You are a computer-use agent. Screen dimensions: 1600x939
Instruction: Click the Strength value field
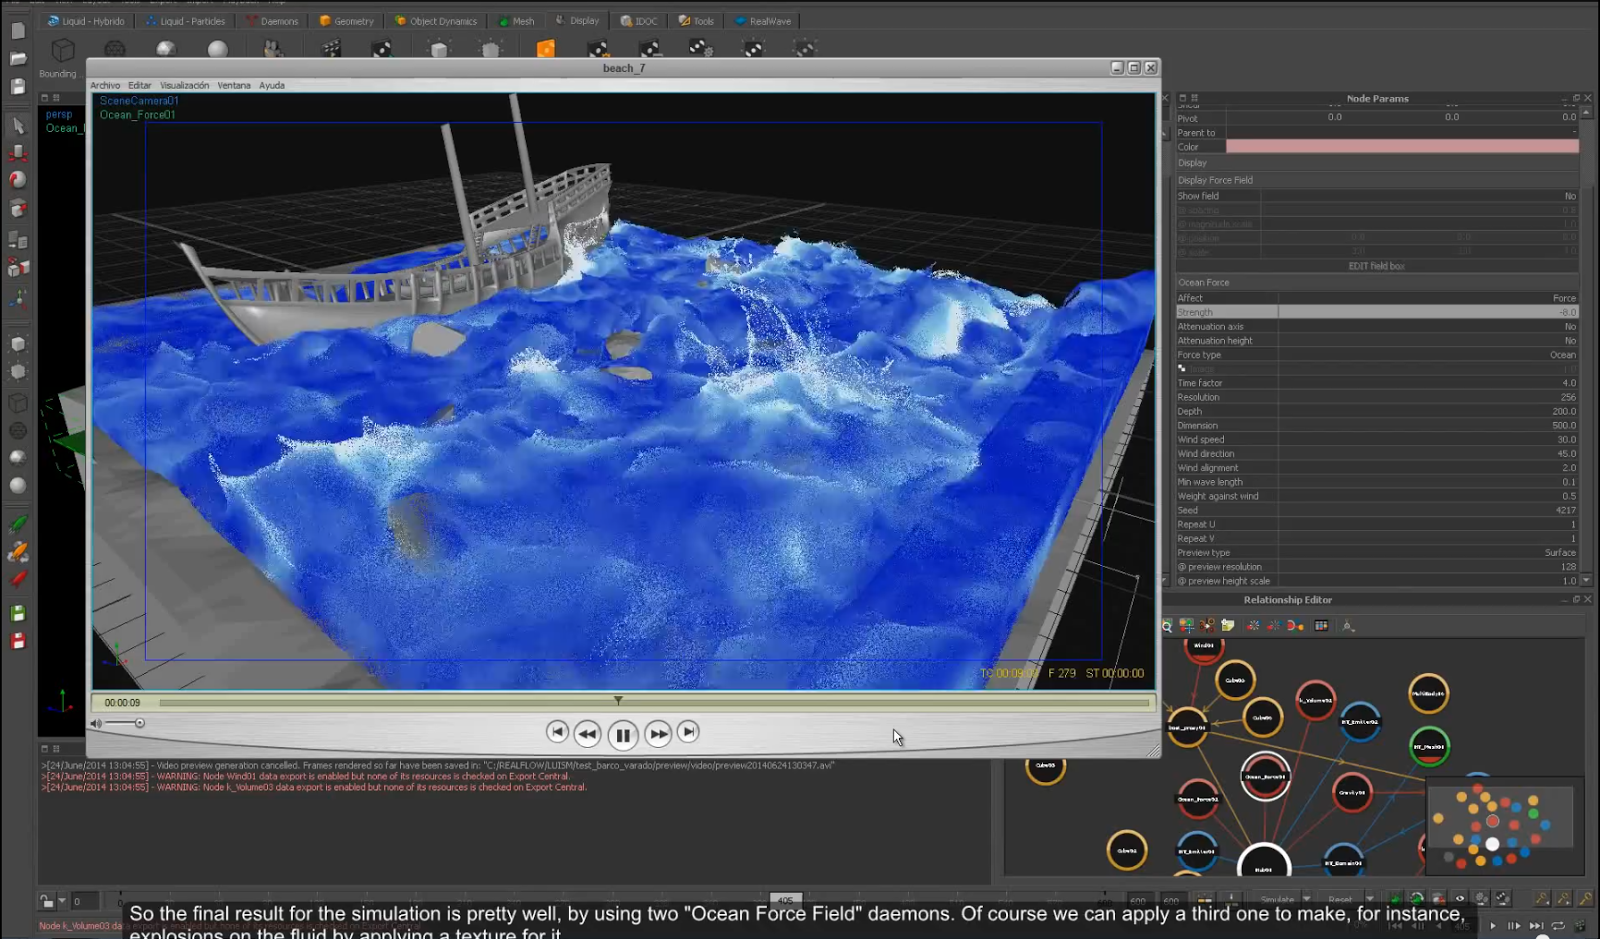(1428, 313)
